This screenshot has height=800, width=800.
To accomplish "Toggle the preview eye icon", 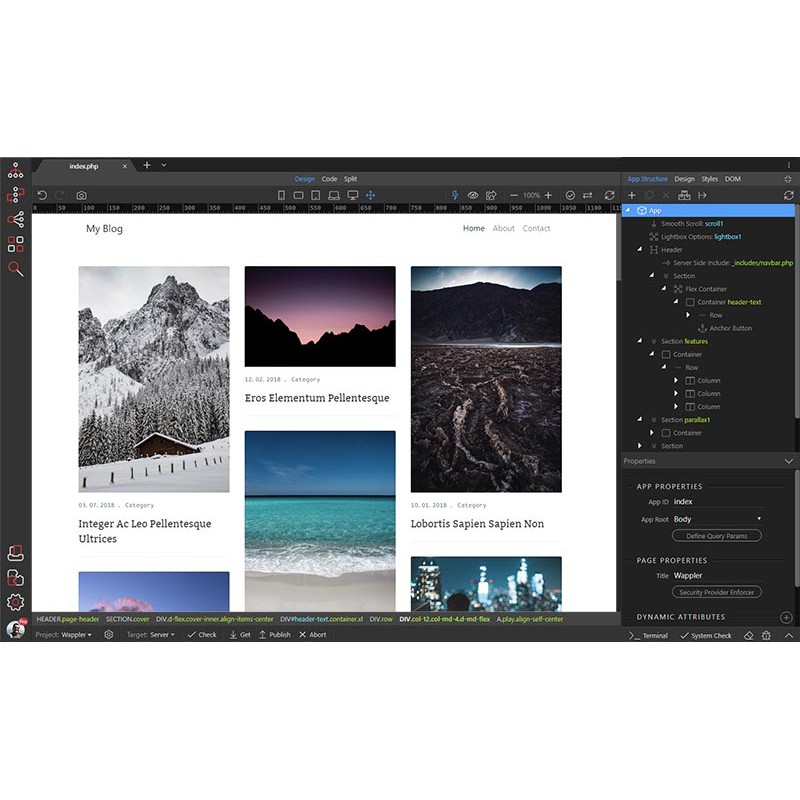I will [473, 195].
